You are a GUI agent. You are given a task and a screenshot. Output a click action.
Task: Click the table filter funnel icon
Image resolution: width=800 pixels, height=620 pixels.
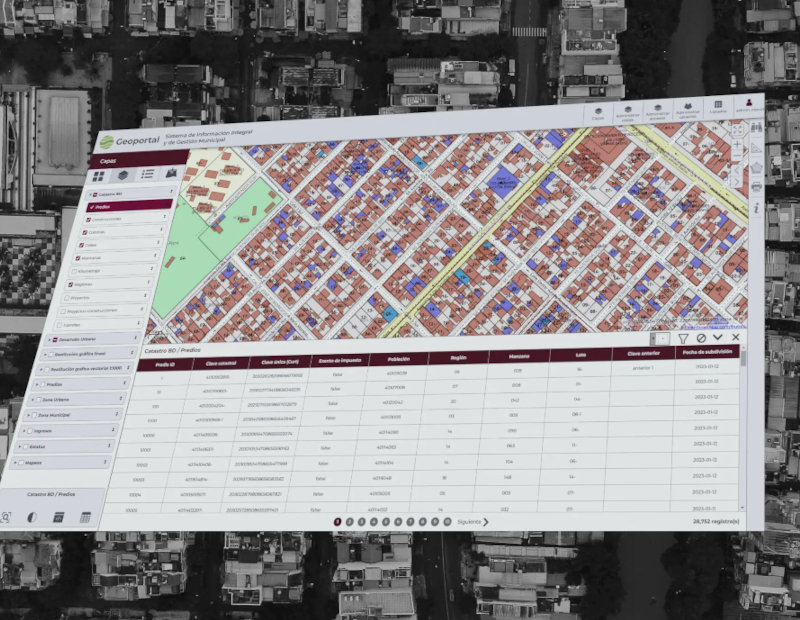(x=683, y=338)
